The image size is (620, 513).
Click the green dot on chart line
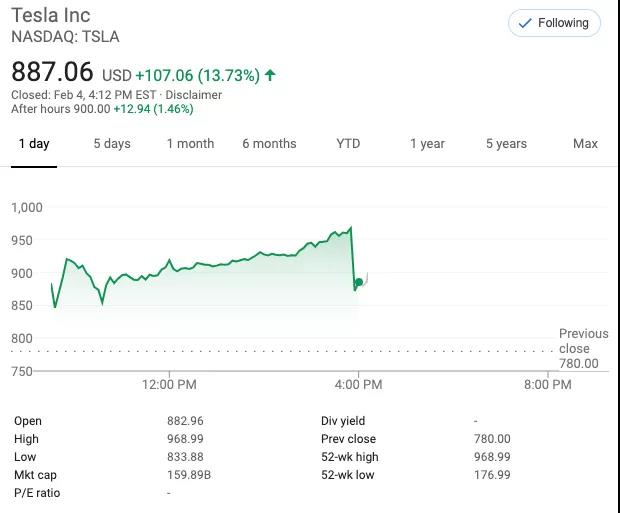pyautogui.click(x=359, y=283)
